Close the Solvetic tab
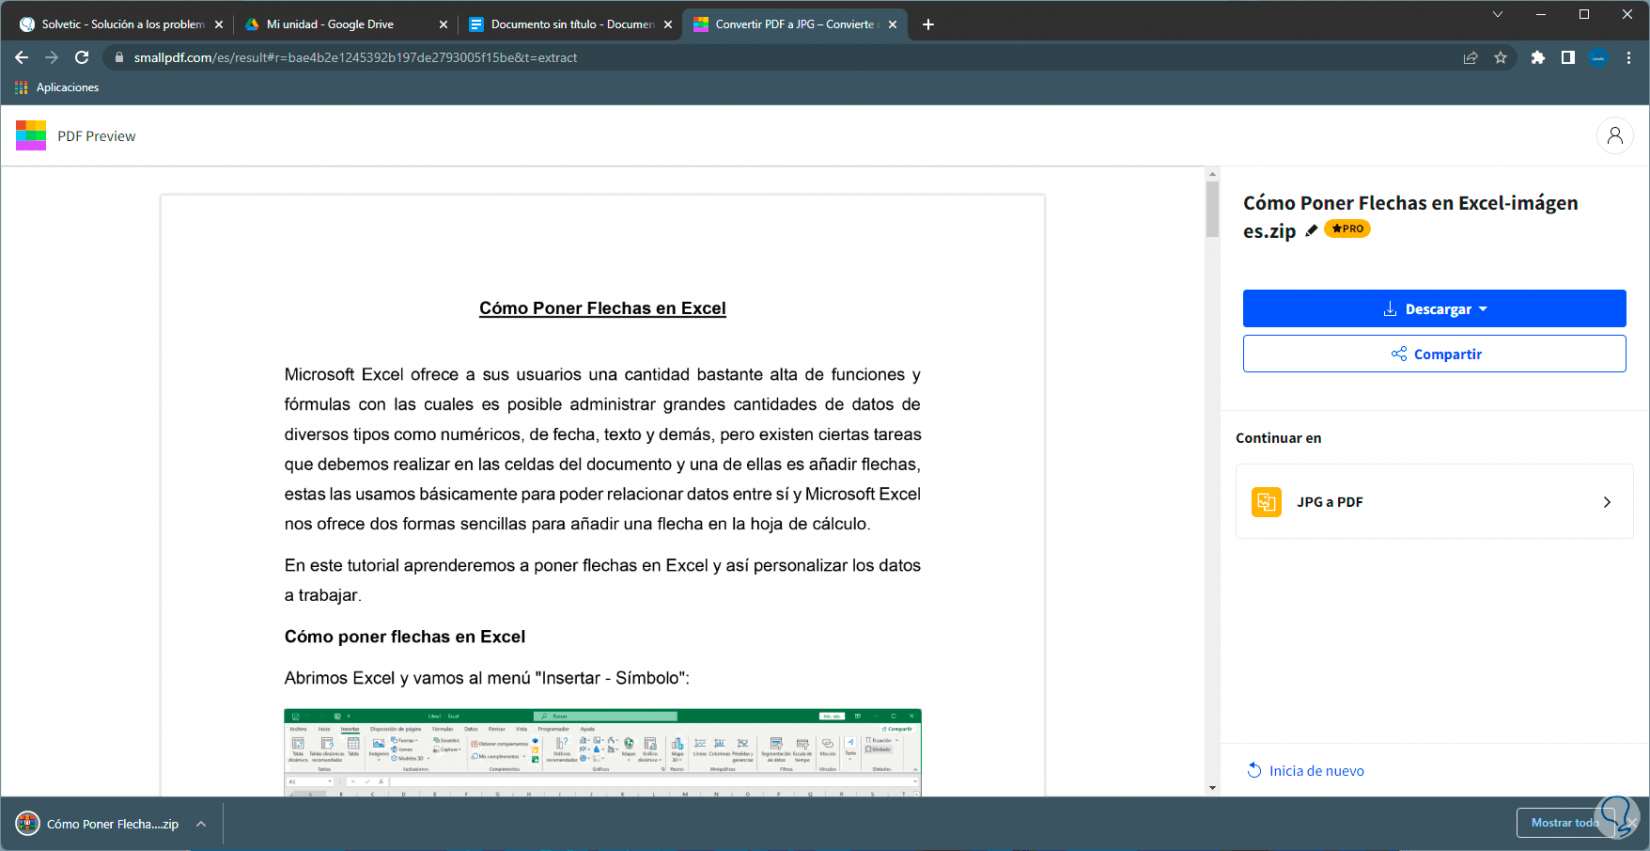The image size is (1650, 851). click(219, 24)
